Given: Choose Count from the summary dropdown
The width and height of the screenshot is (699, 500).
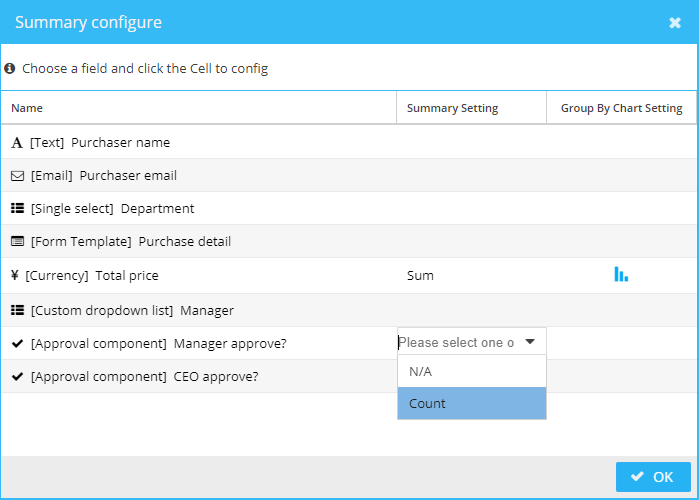Looking at the screenshot, I should click(x=472, y=403).
